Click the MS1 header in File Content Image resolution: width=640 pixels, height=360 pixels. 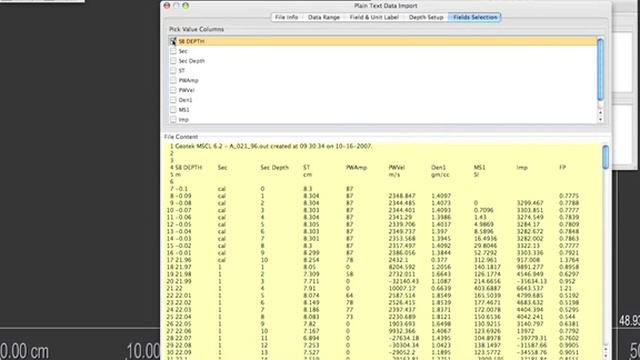480,168
